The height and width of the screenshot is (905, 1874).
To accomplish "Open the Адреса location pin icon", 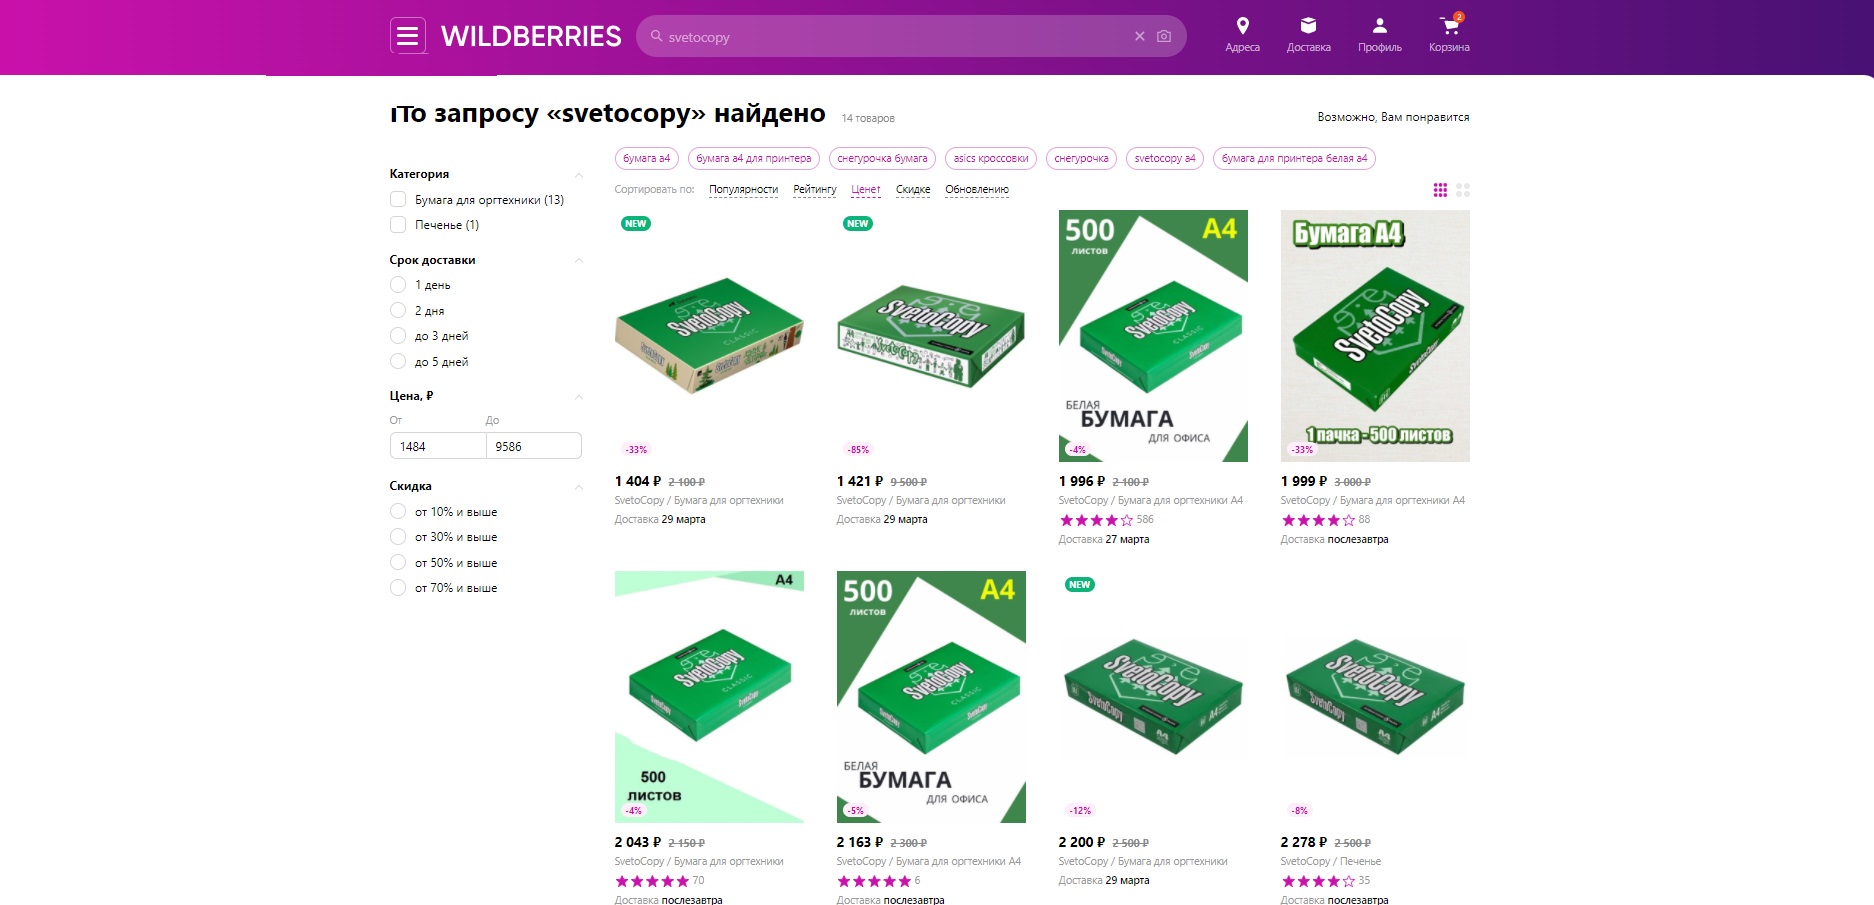I will [1242, 27].
